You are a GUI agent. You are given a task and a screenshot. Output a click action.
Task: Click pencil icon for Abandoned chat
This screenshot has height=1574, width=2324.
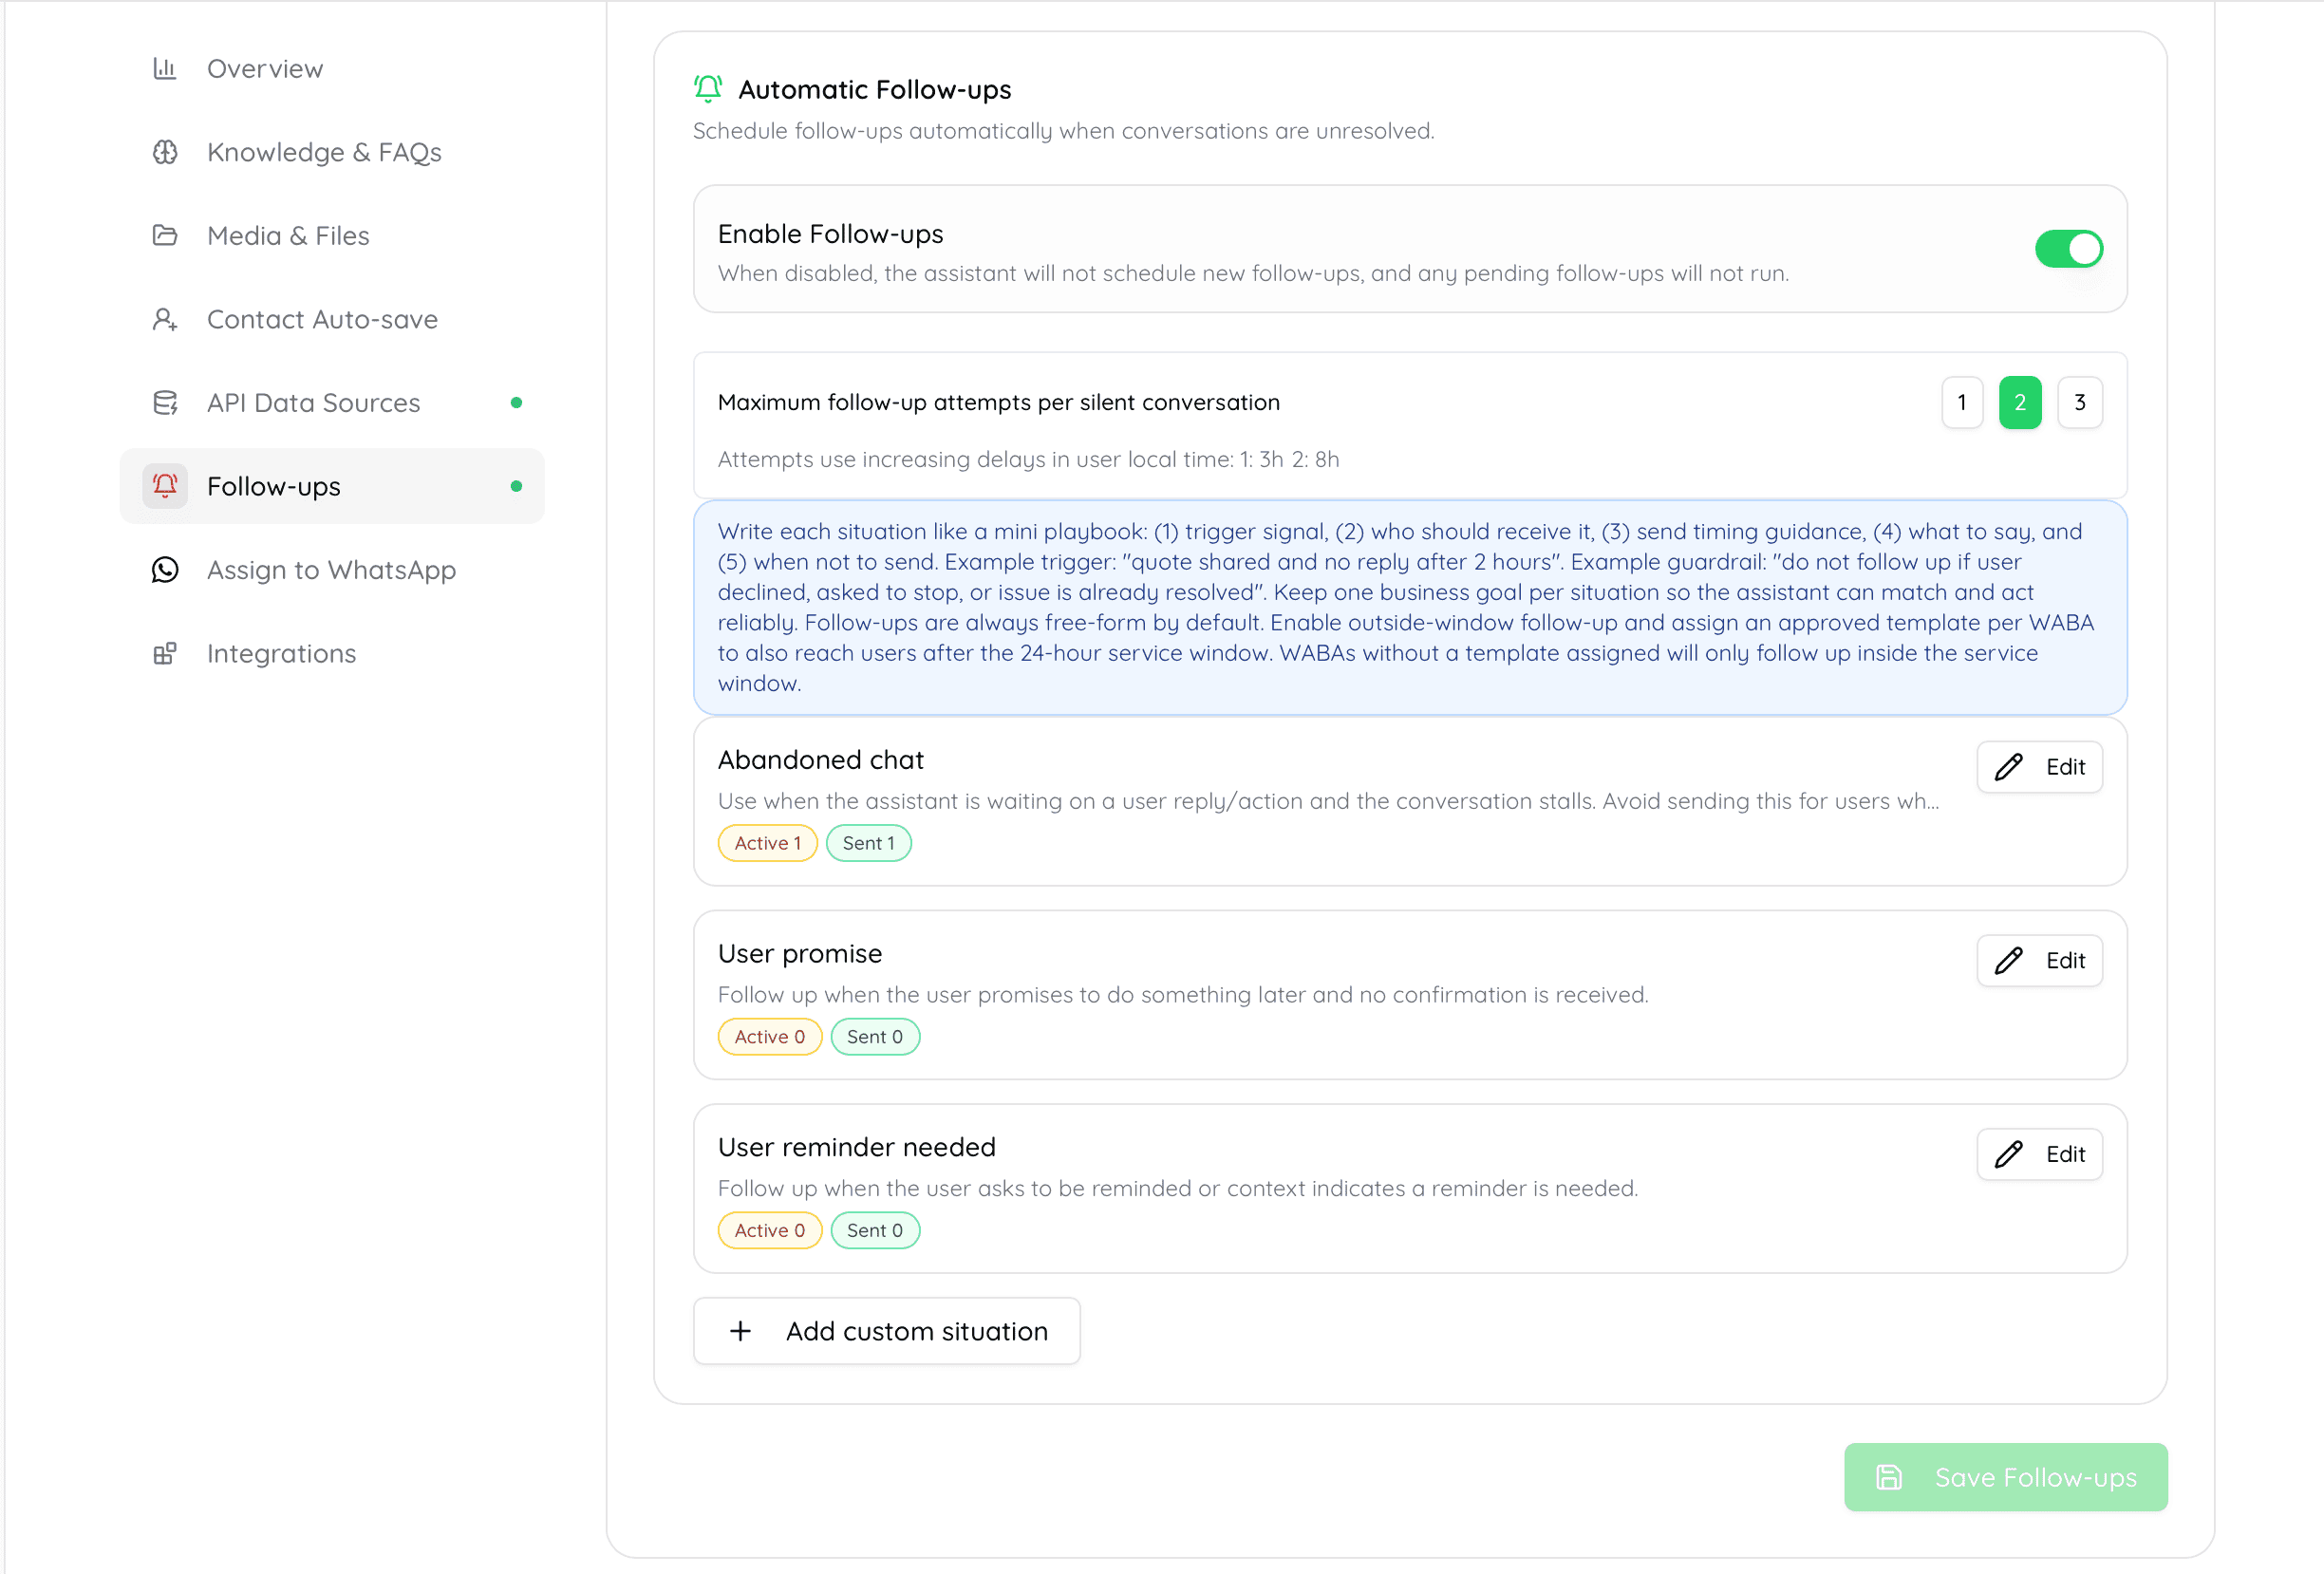(2008, 767)
